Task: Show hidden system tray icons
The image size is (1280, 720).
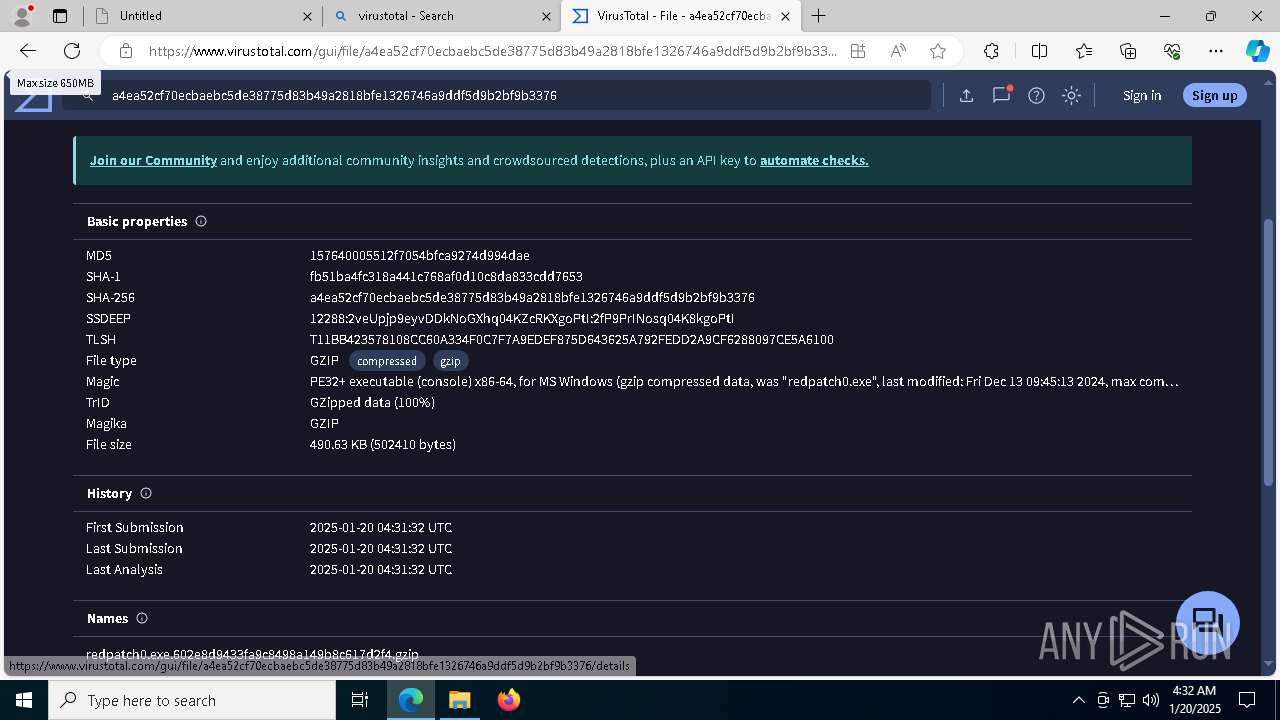Action: (x=1078, y=700)
